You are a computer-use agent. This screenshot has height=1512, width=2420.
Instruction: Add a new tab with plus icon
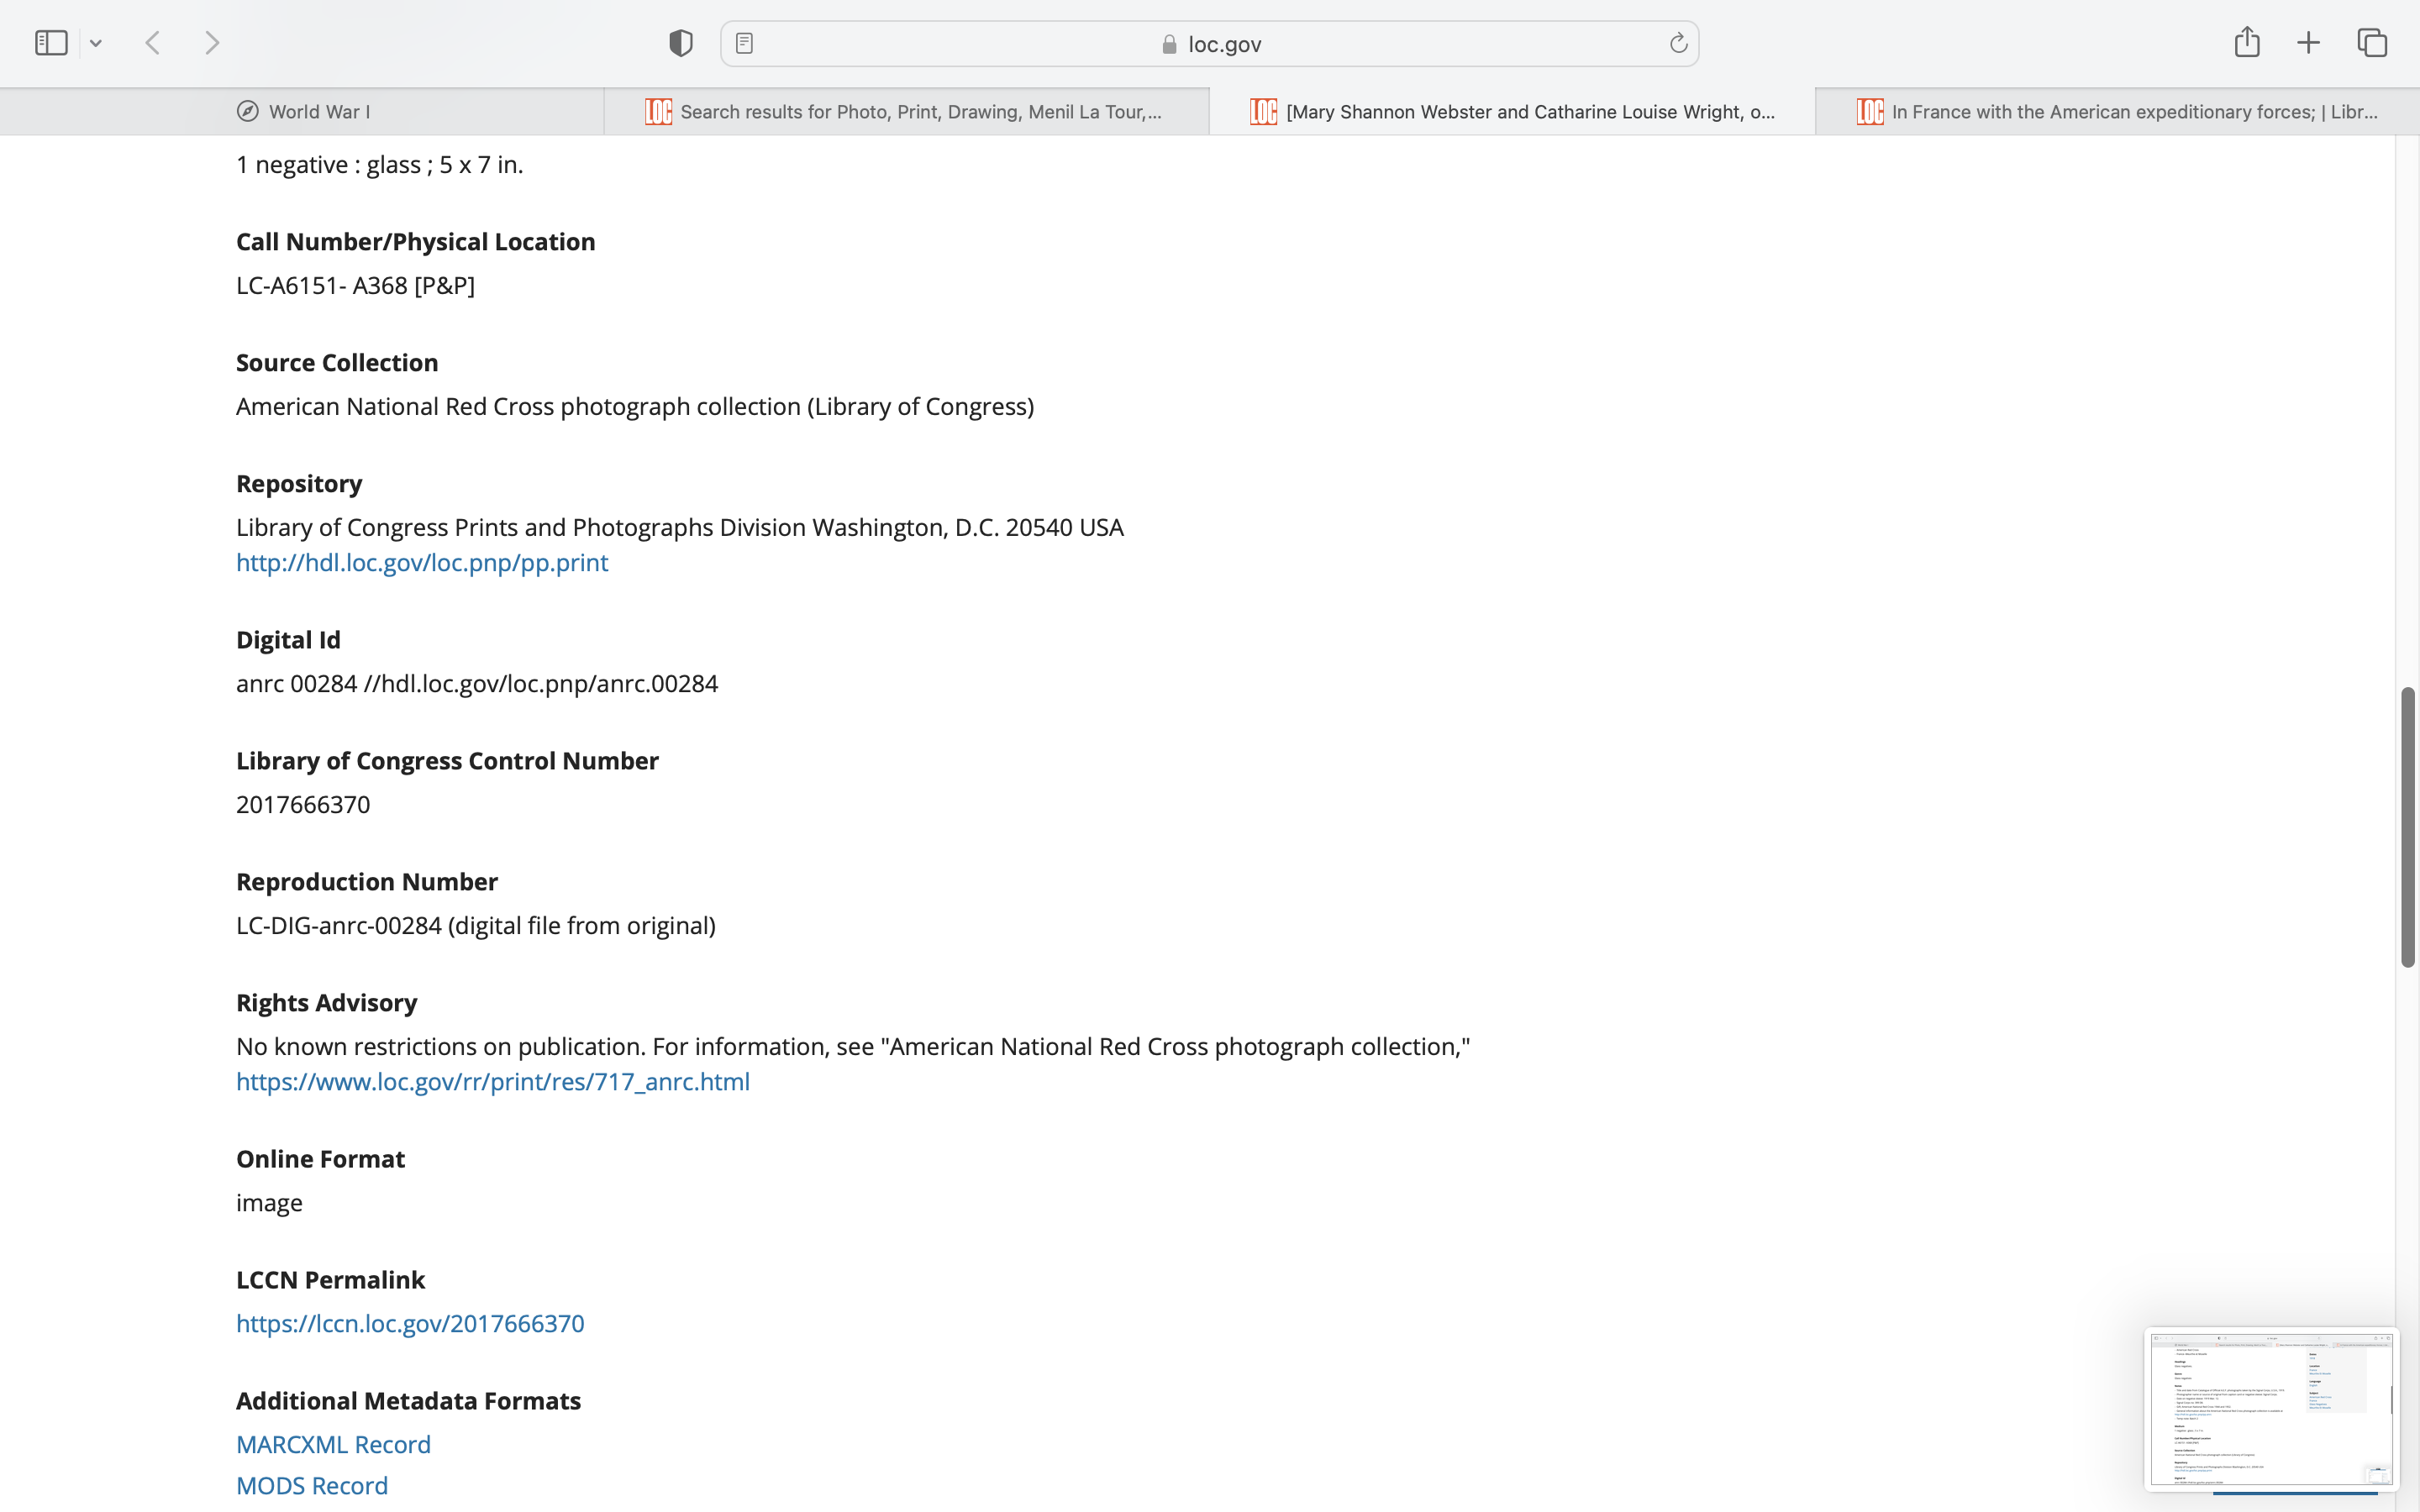[x=2308, y=43]
